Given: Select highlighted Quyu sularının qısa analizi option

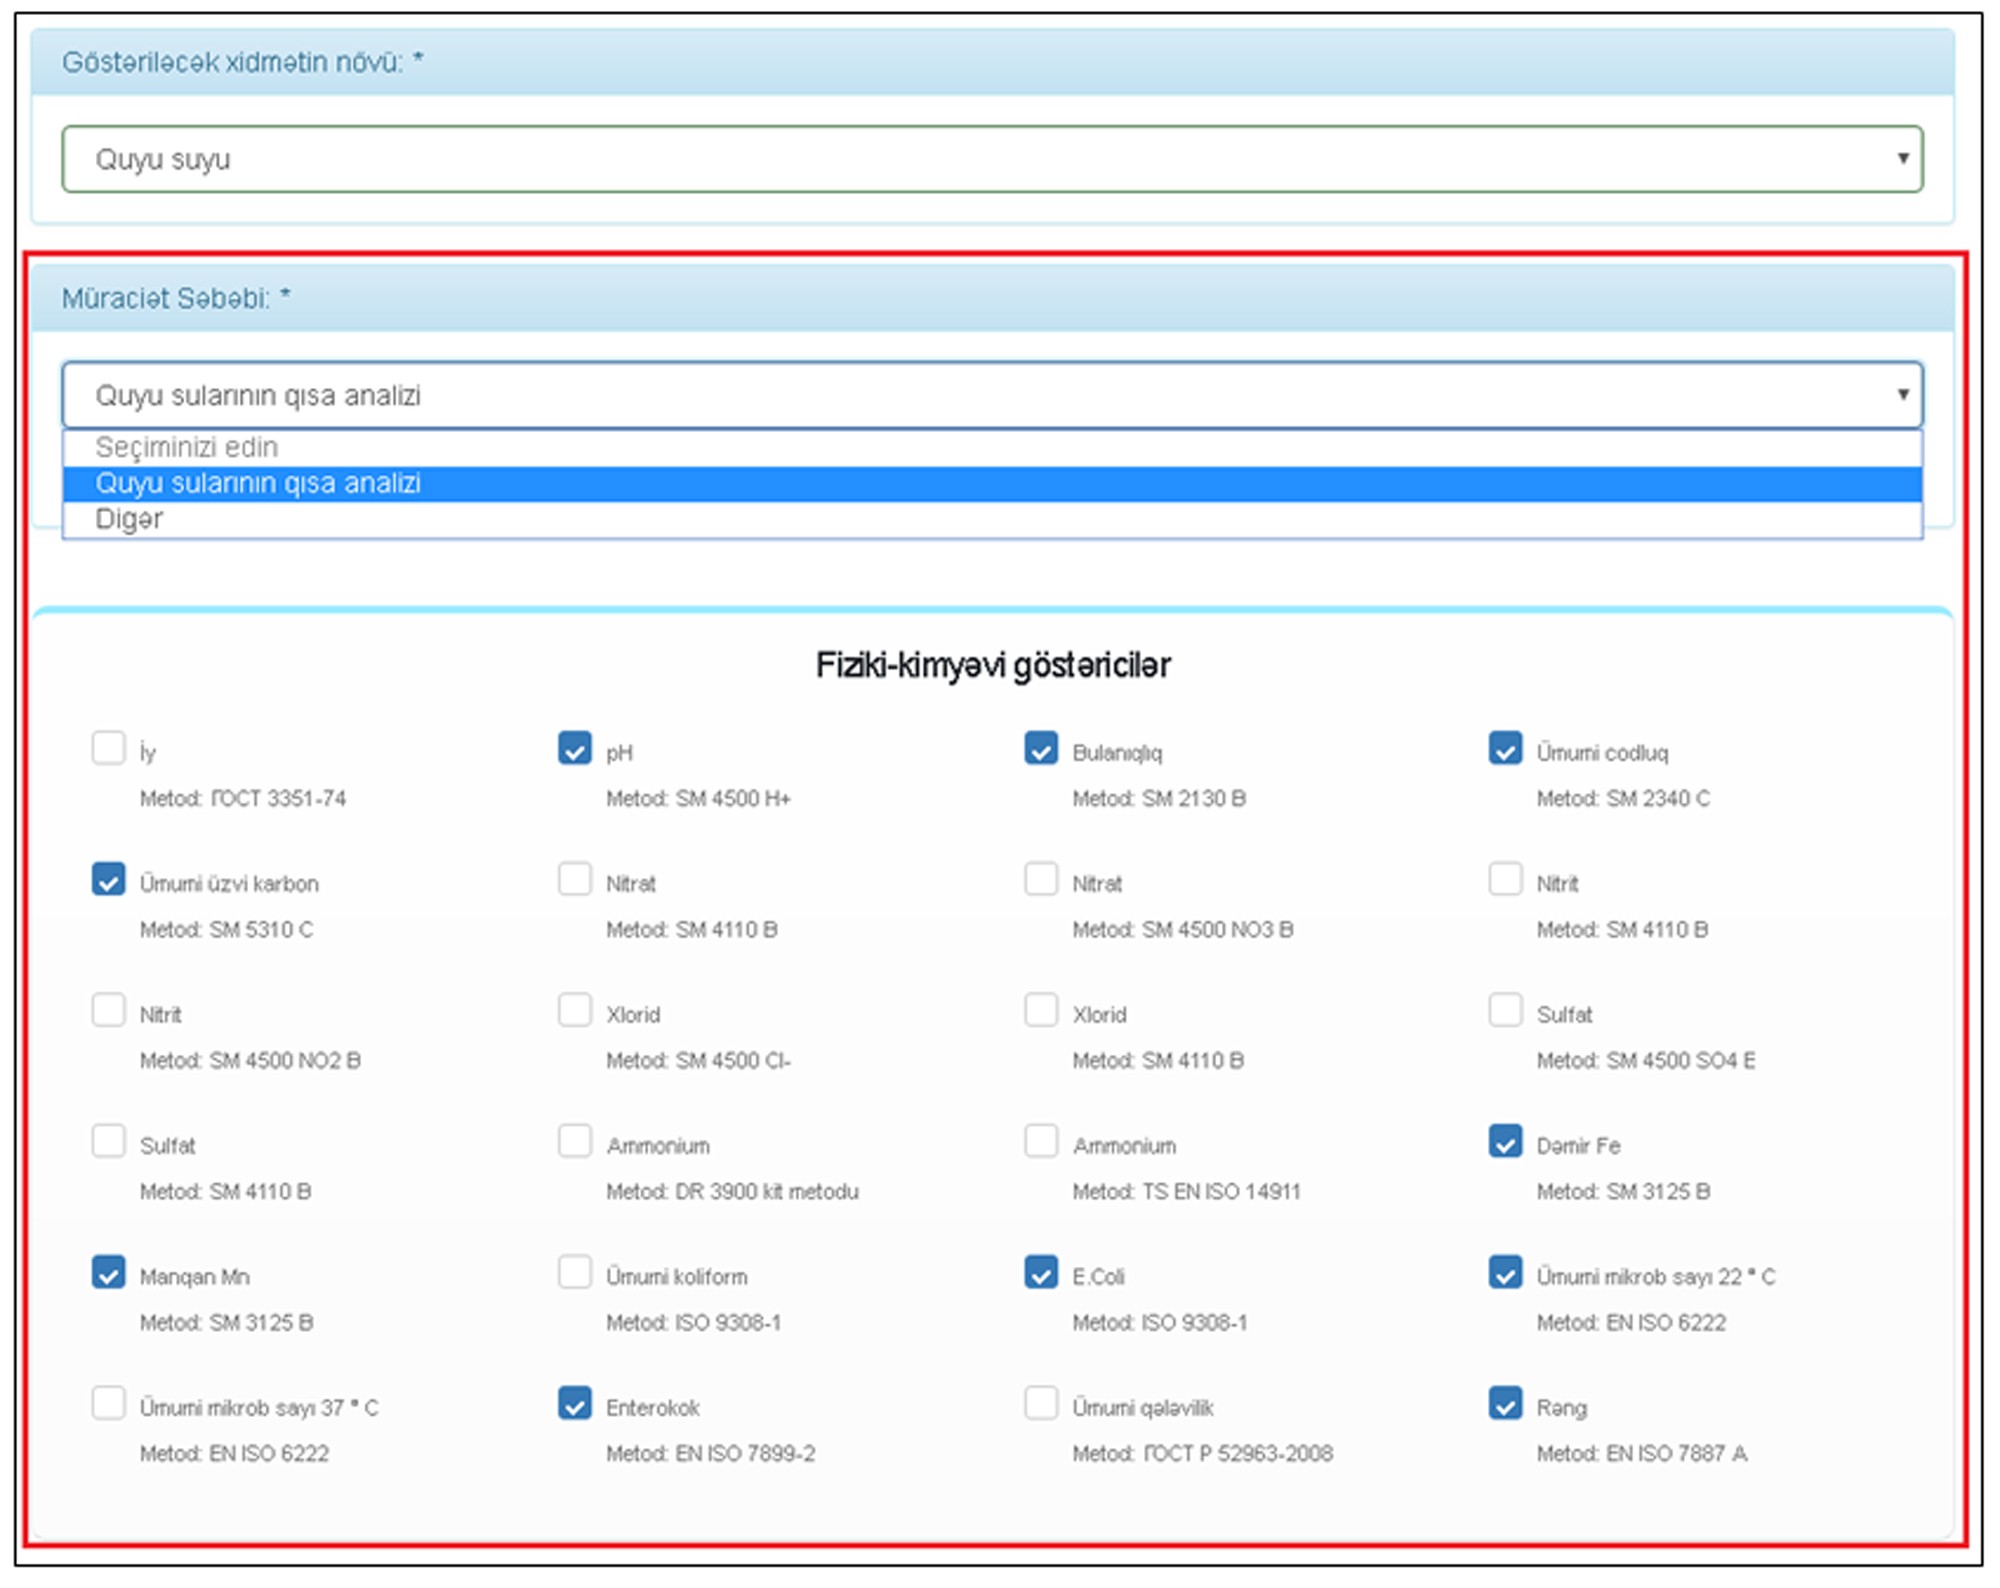Looking at the screenshot, I should click(258, 484).
